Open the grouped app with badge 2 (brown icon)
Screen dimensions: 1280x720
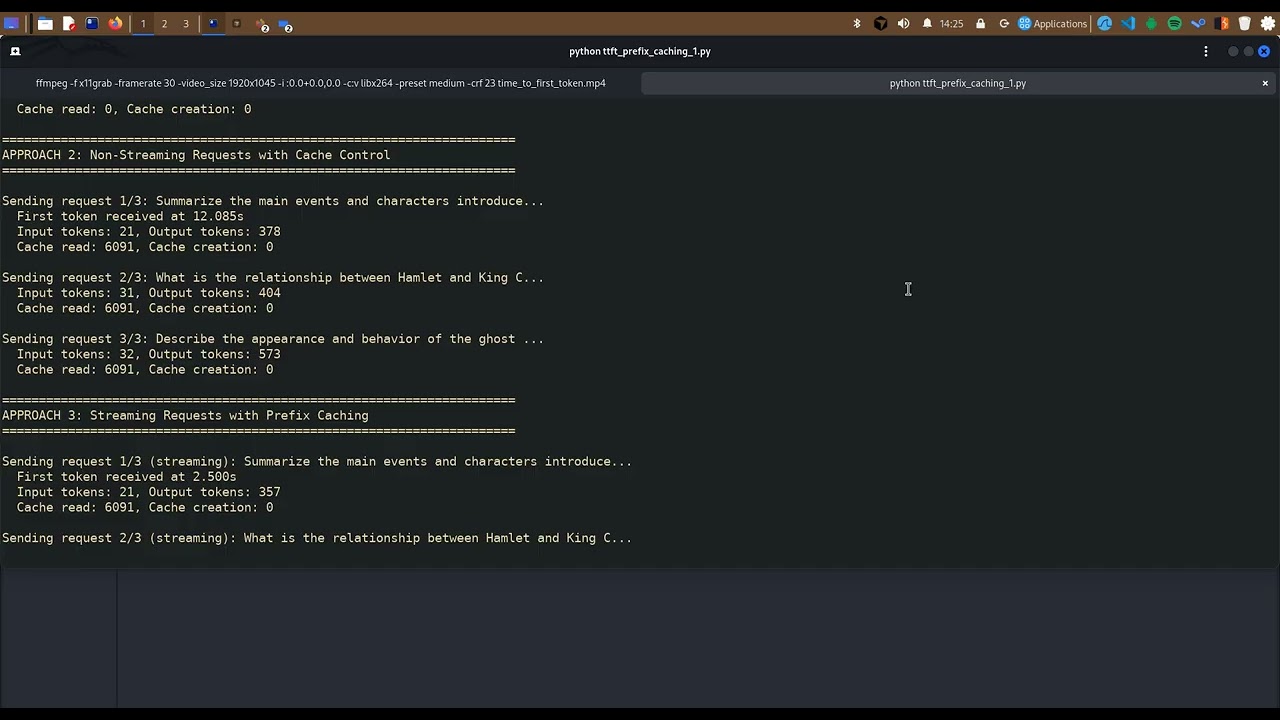coord(262,24)
